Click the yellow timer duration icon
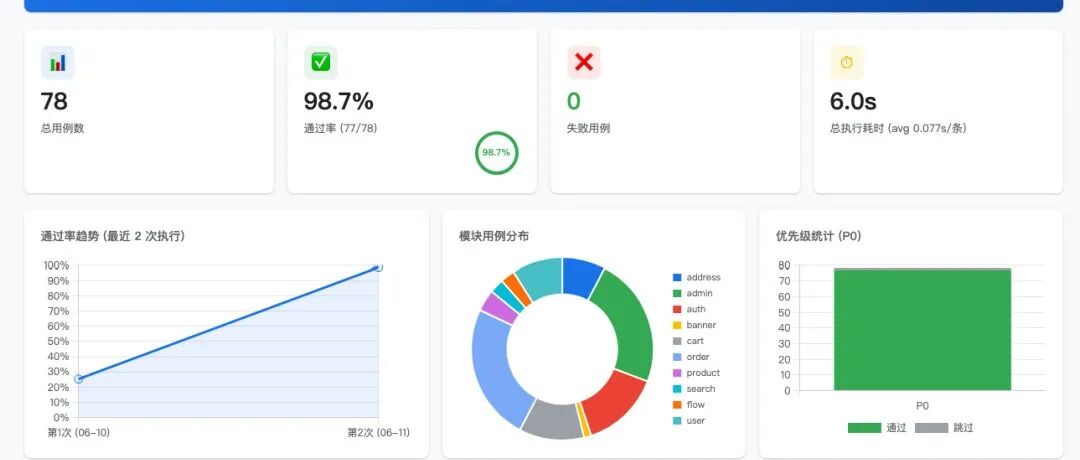This screenshot has width=1080, height=460. [847, 63]
